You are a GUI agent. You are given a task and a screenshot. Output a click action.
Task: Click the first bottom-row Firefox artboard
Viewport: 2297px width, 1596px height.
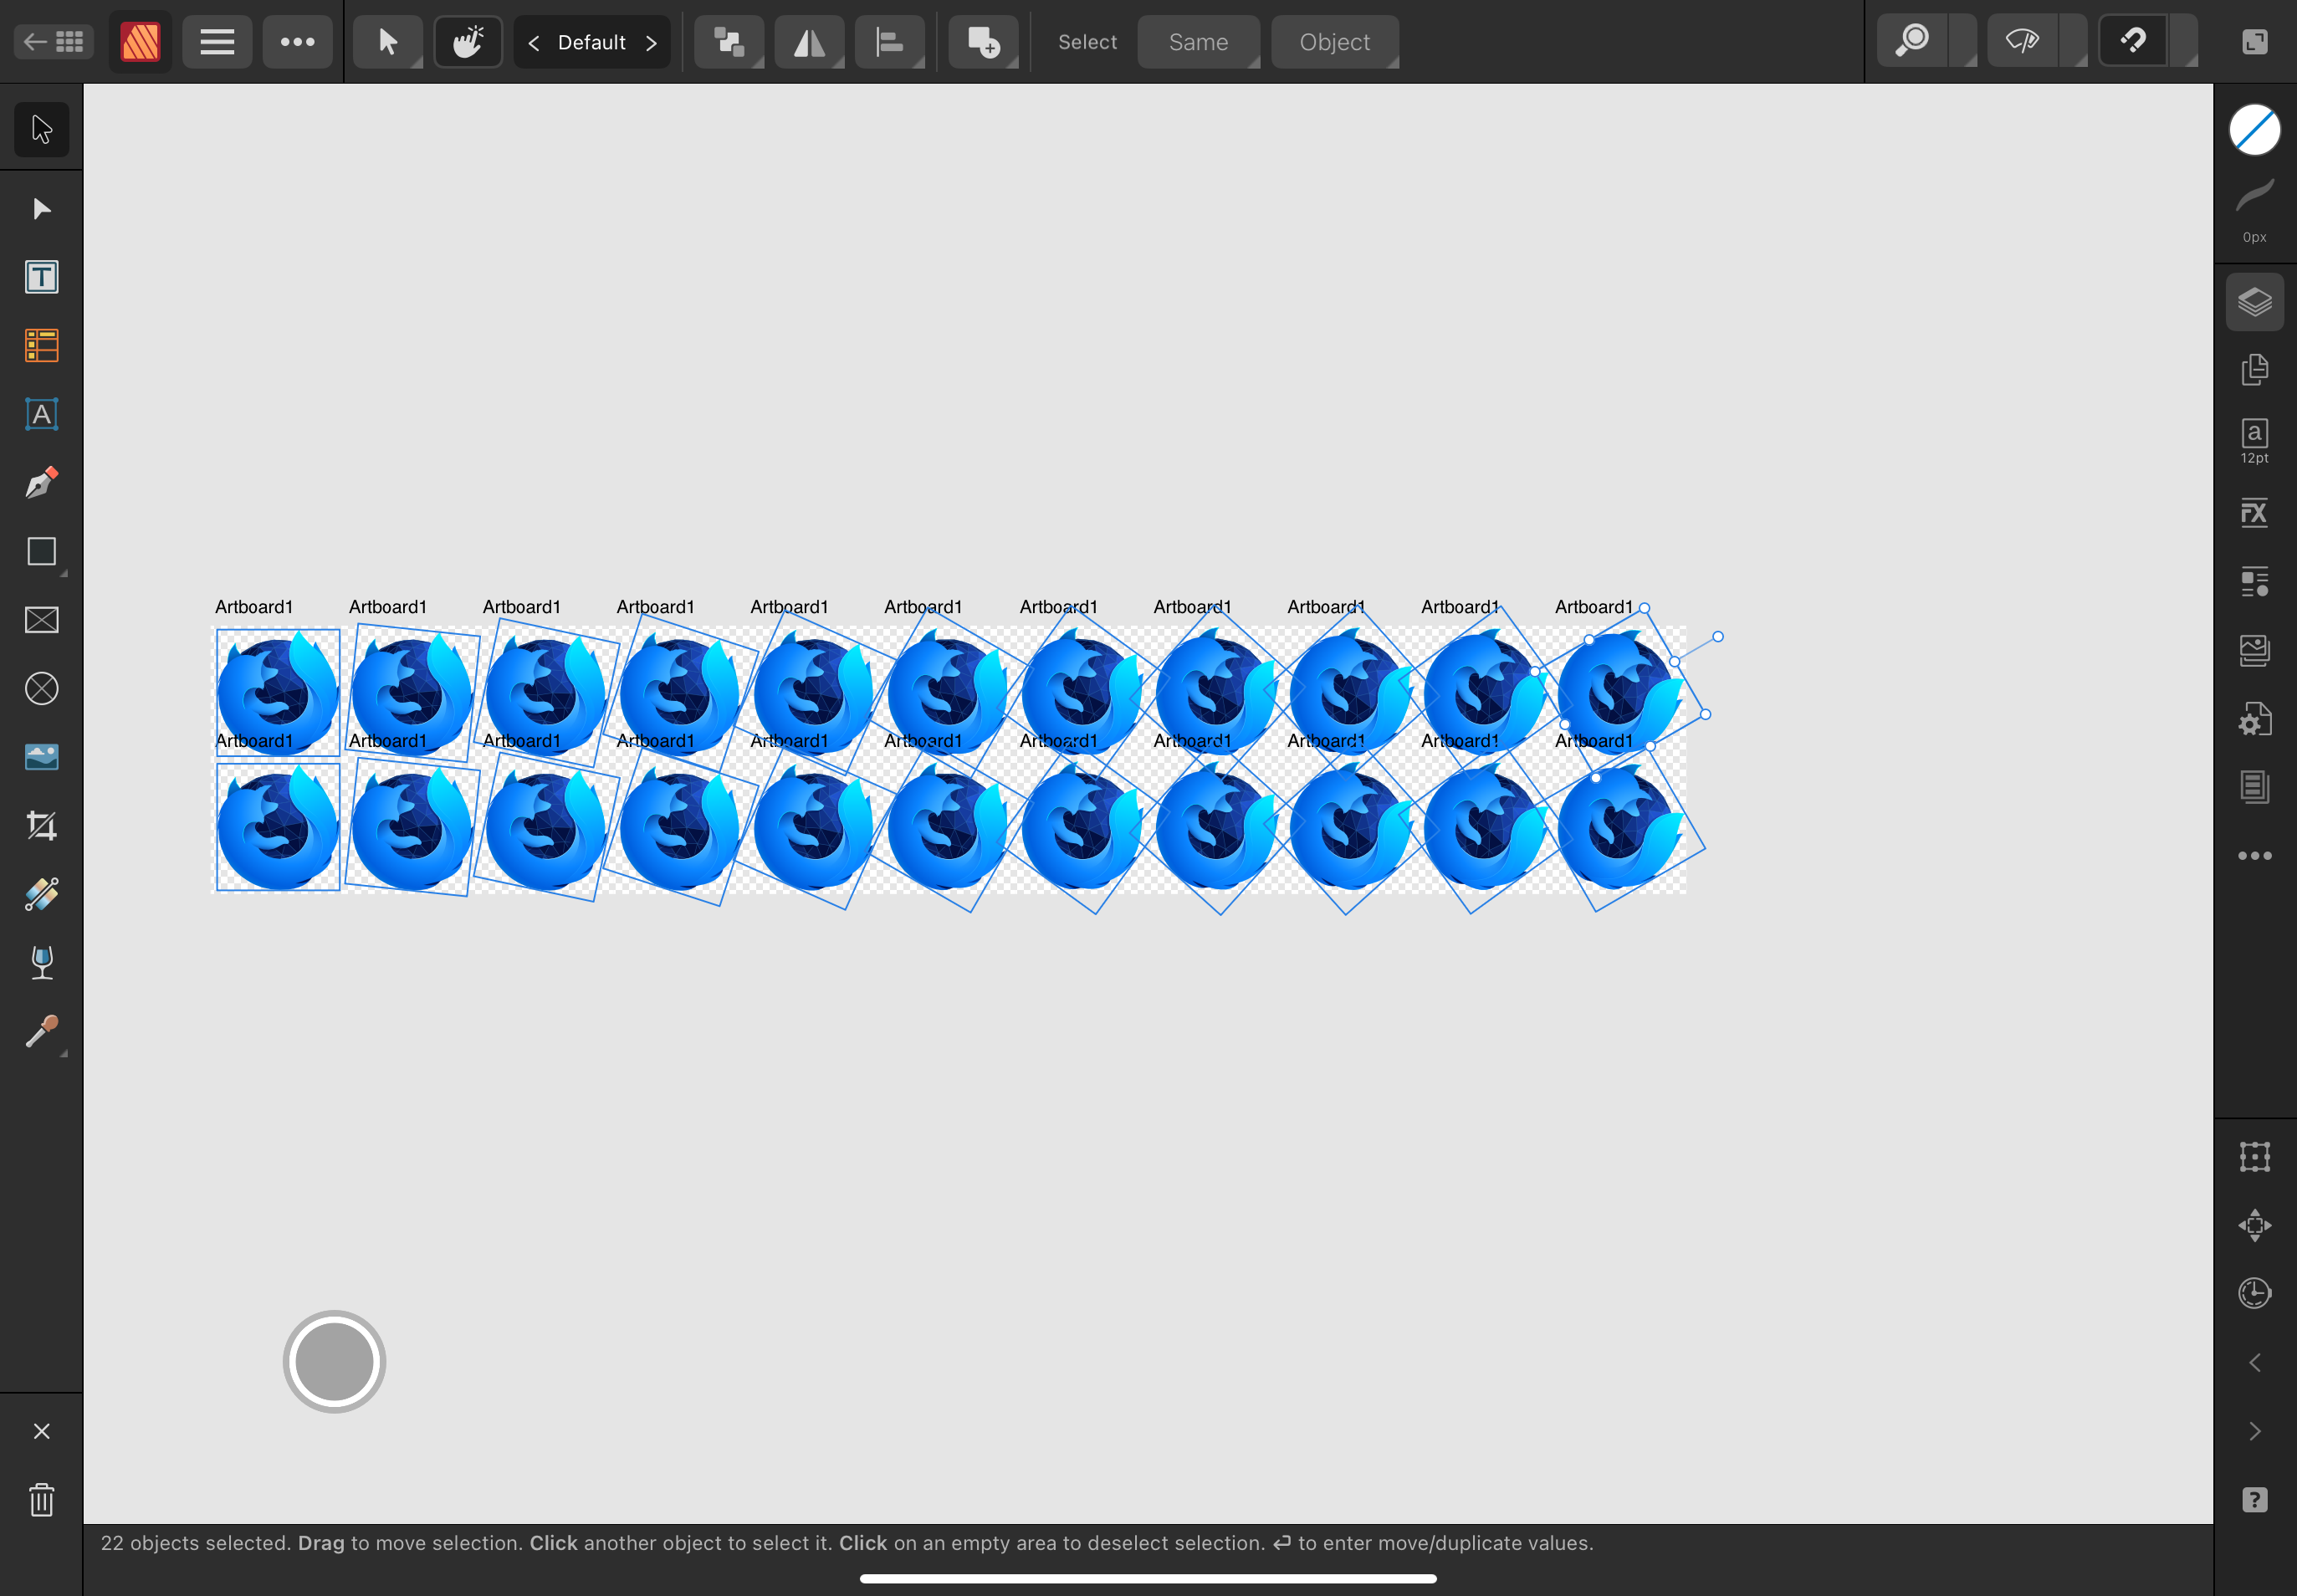278,827
